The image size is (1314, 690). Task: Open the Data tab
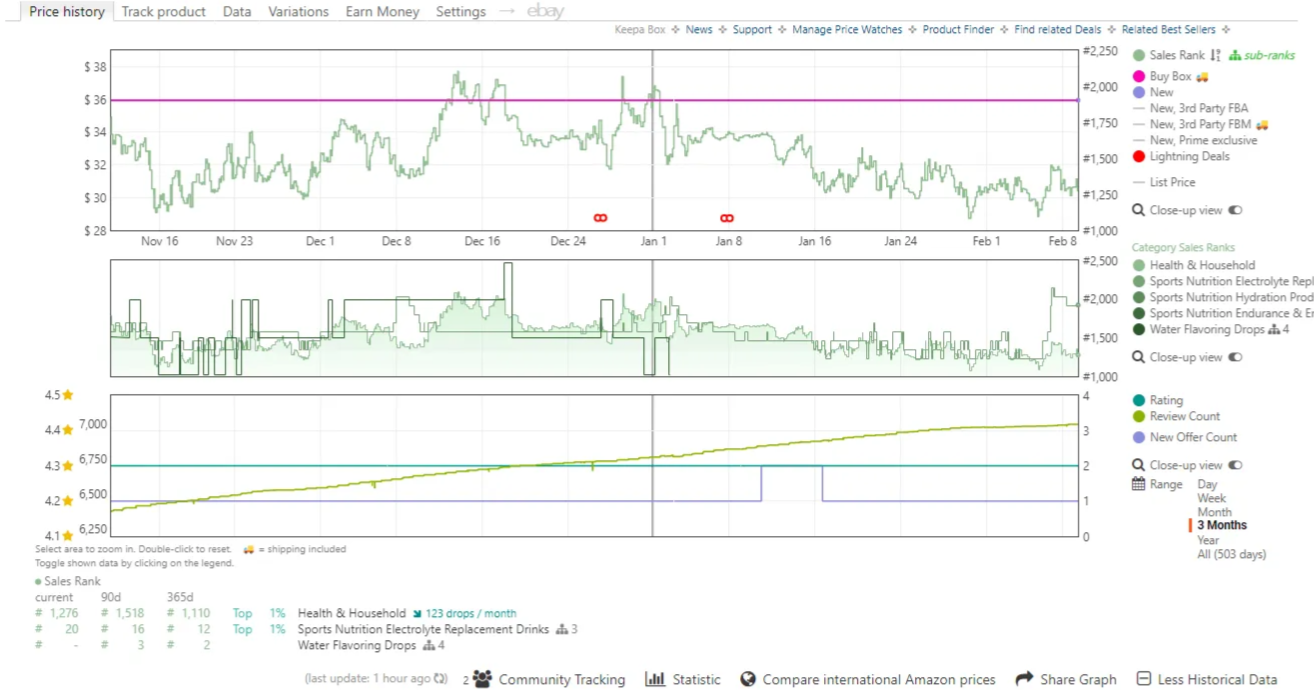[237, 12]
